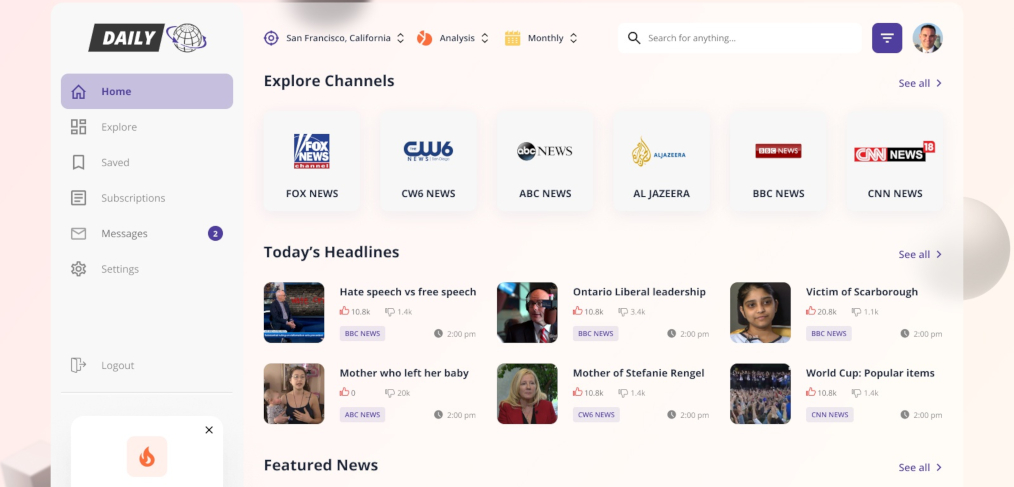Image resolution: width=1014 pixels, height=487 pixels.
Task: Open World Cup: Popular items thumbnail
Action: pyautogui.click(x=760, y=393)
